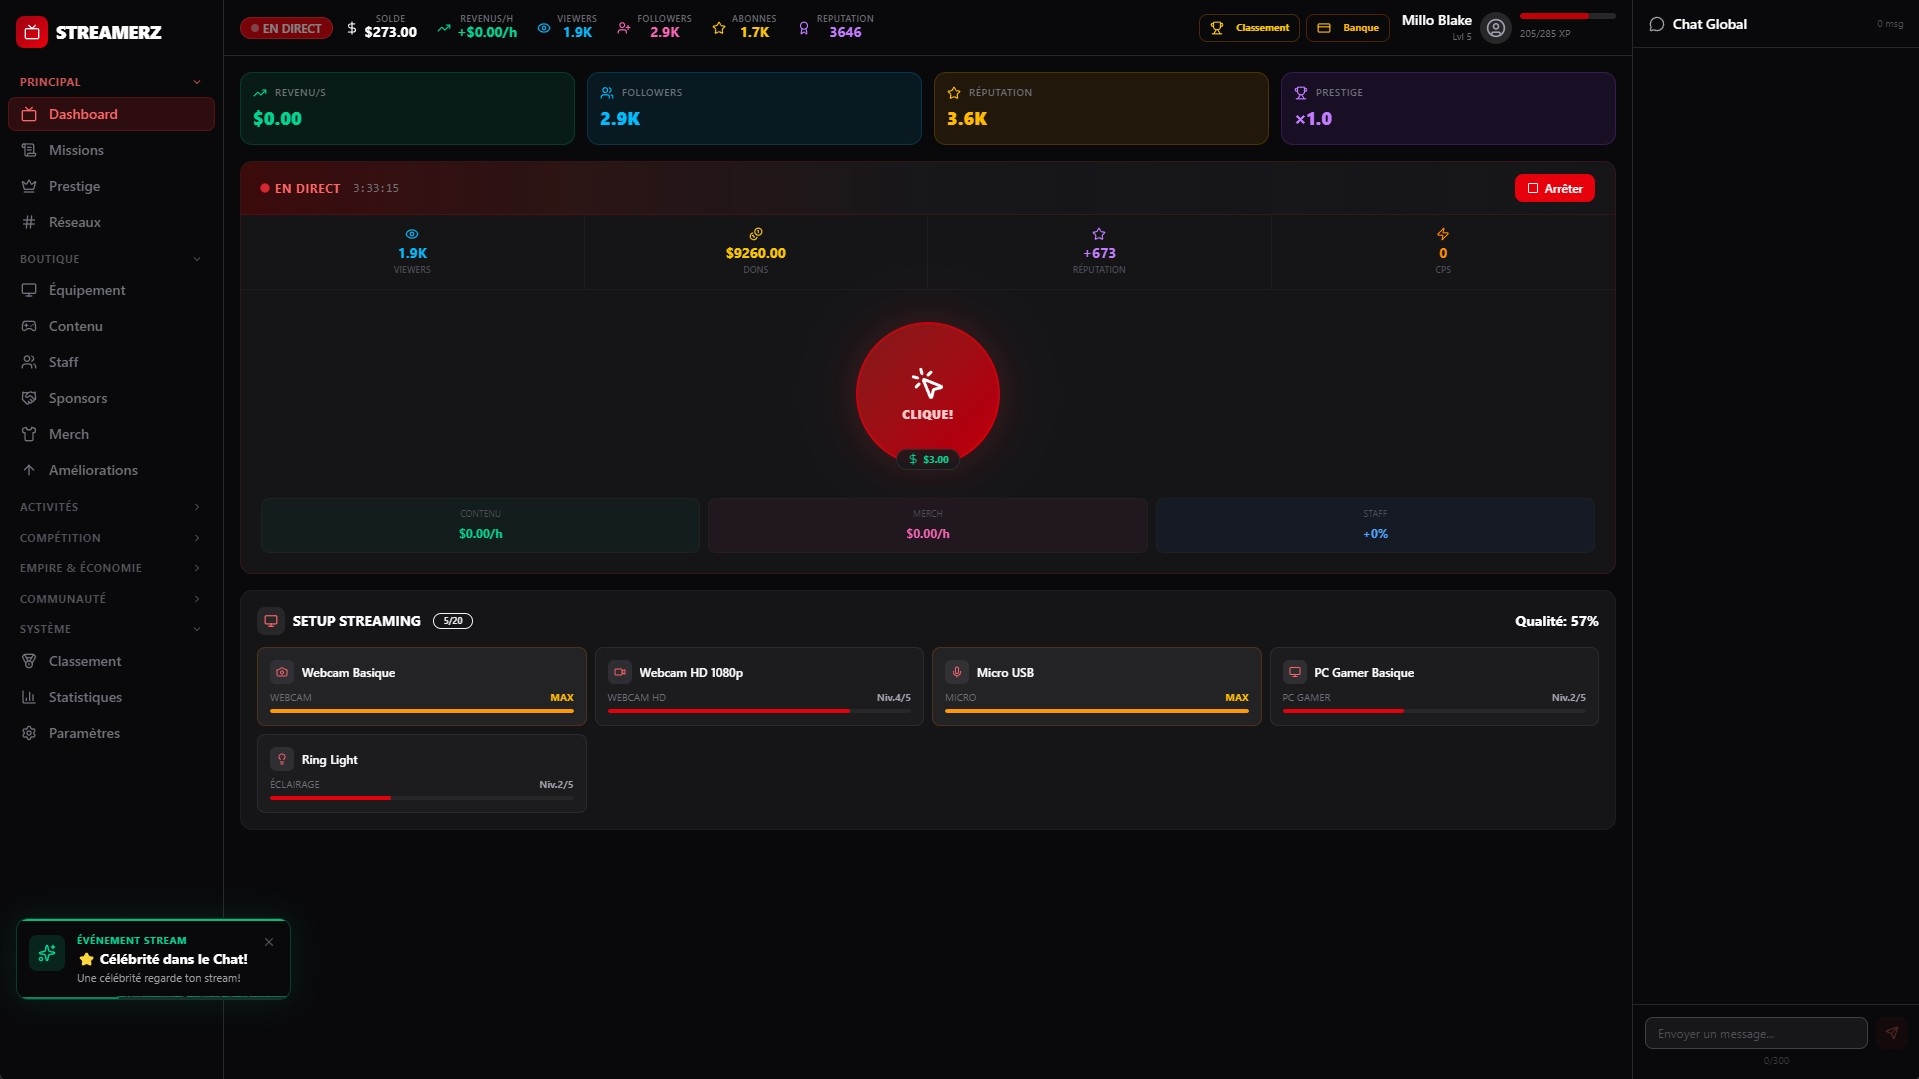Click the Chat Global speech bubble icon
1919x1079 pixels.
pyautogui.click(x=1656, y=24)
